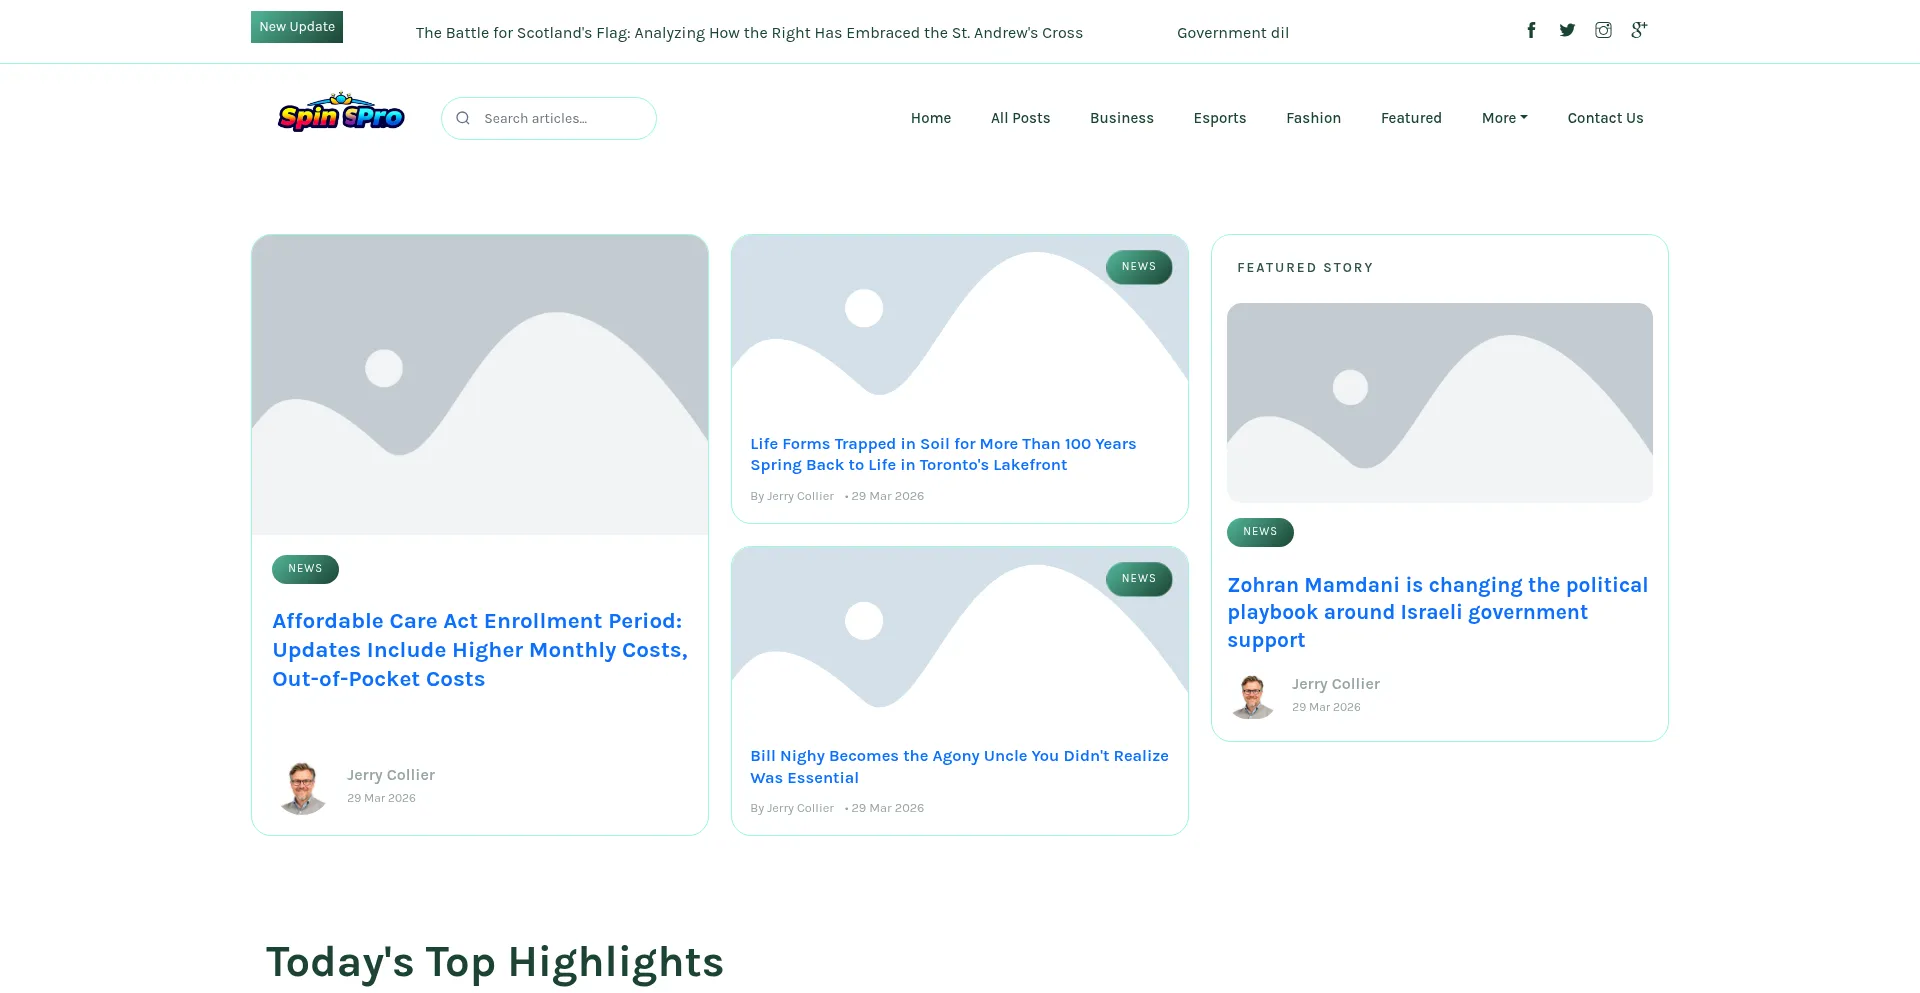Focus the Search articles input field
1920x993 pixels.
pos(549,118)
